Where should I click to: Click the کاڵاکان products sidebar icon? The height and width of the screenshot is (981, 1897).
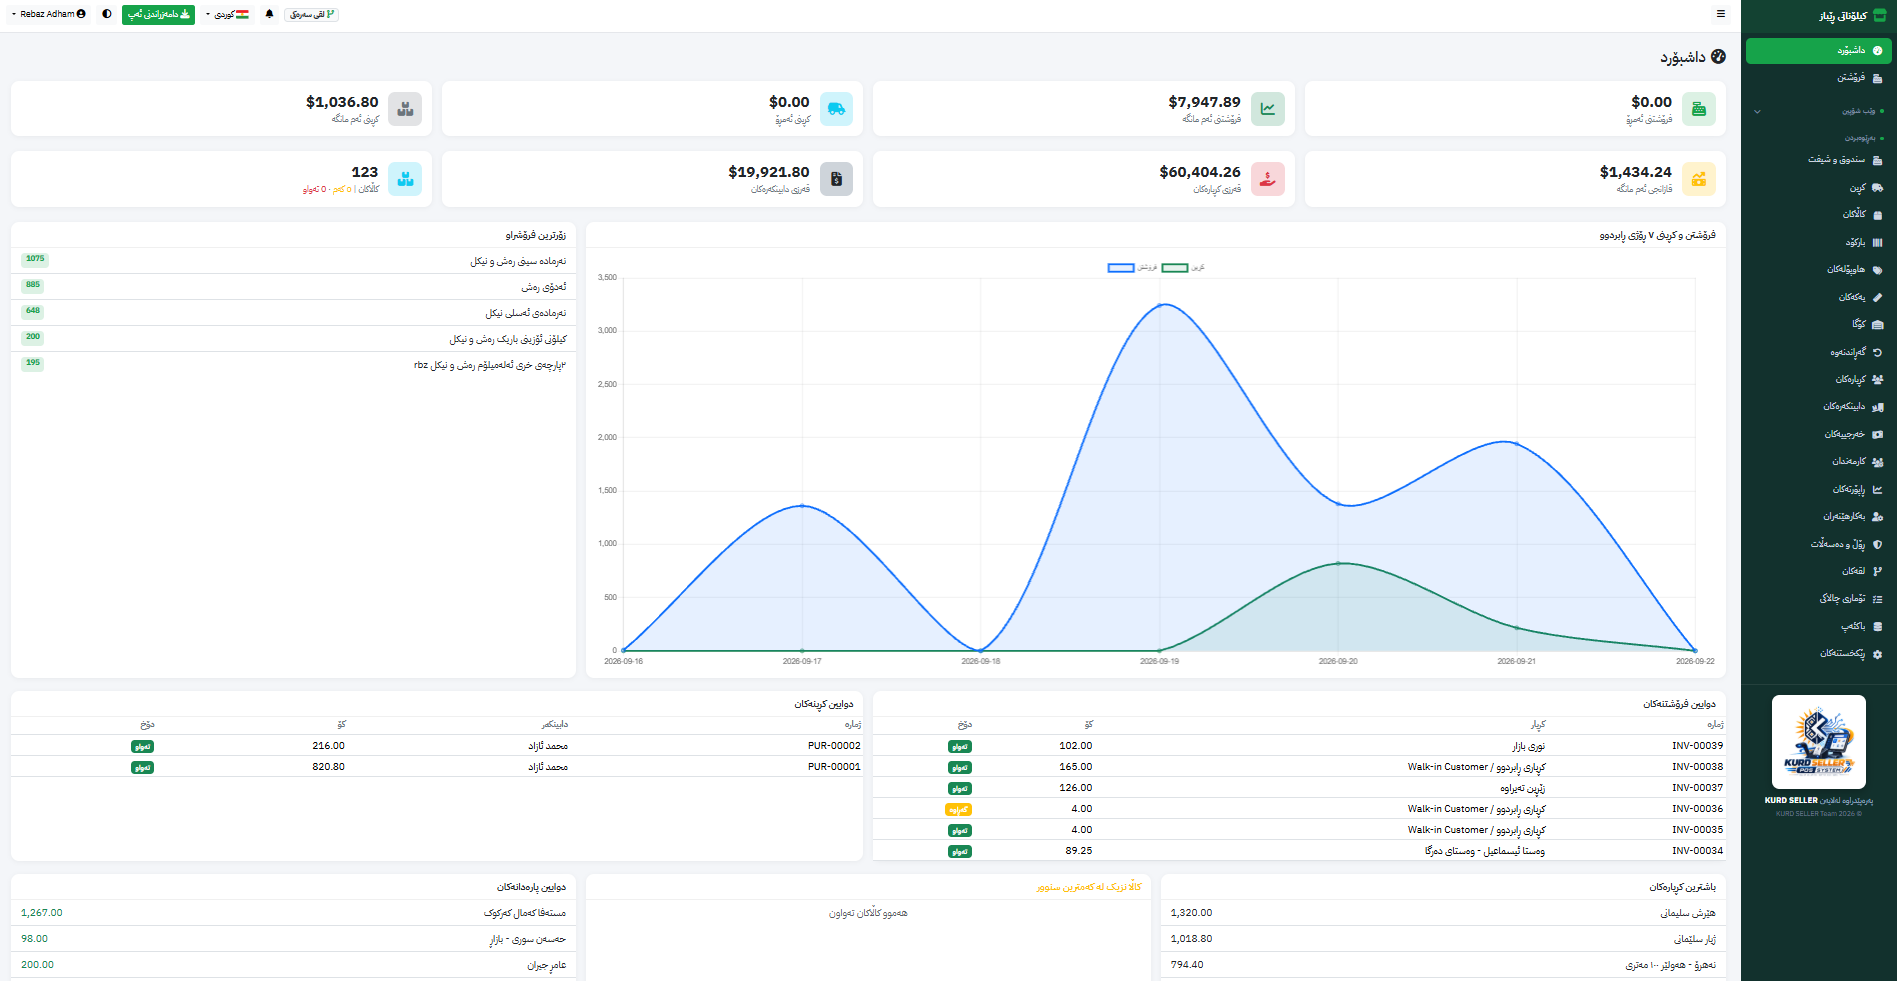point(1877,214)
